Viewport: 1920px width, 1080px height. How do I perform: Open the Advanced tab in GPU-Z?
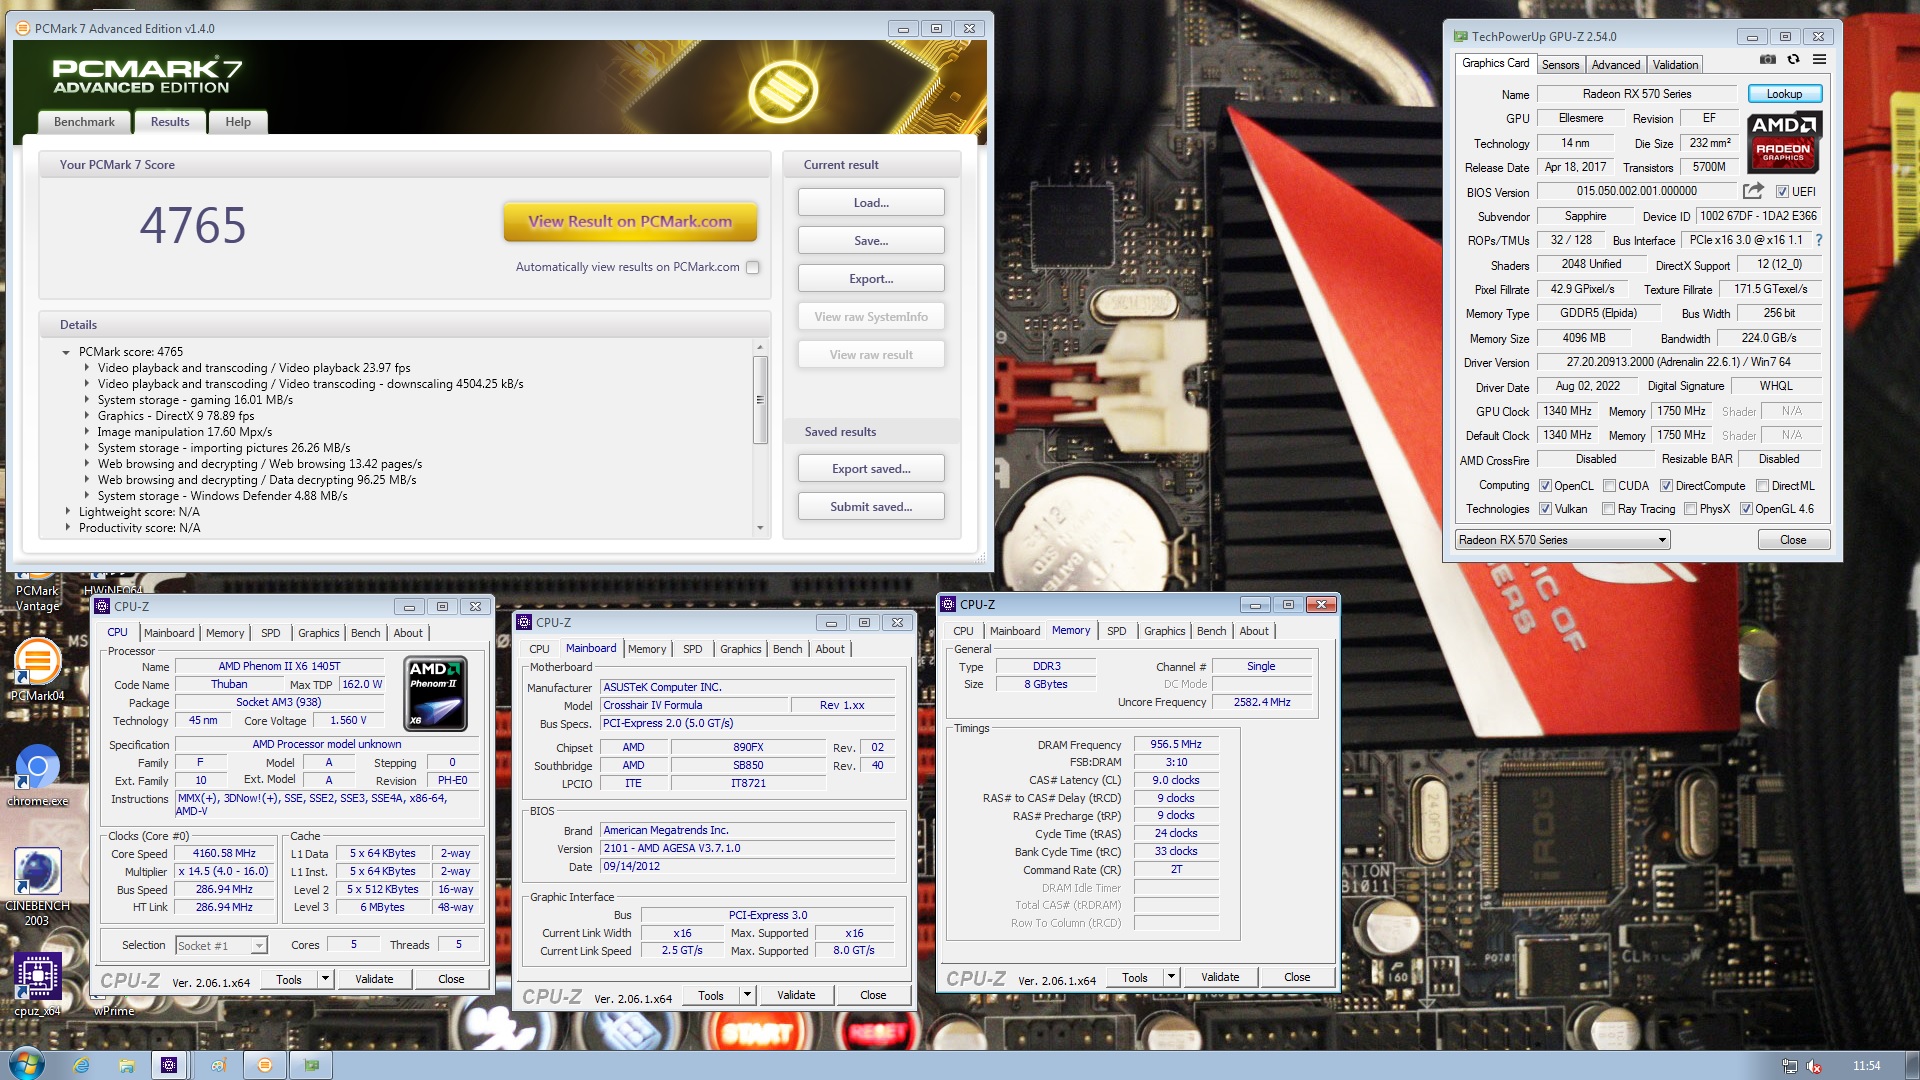(1615, 65)
